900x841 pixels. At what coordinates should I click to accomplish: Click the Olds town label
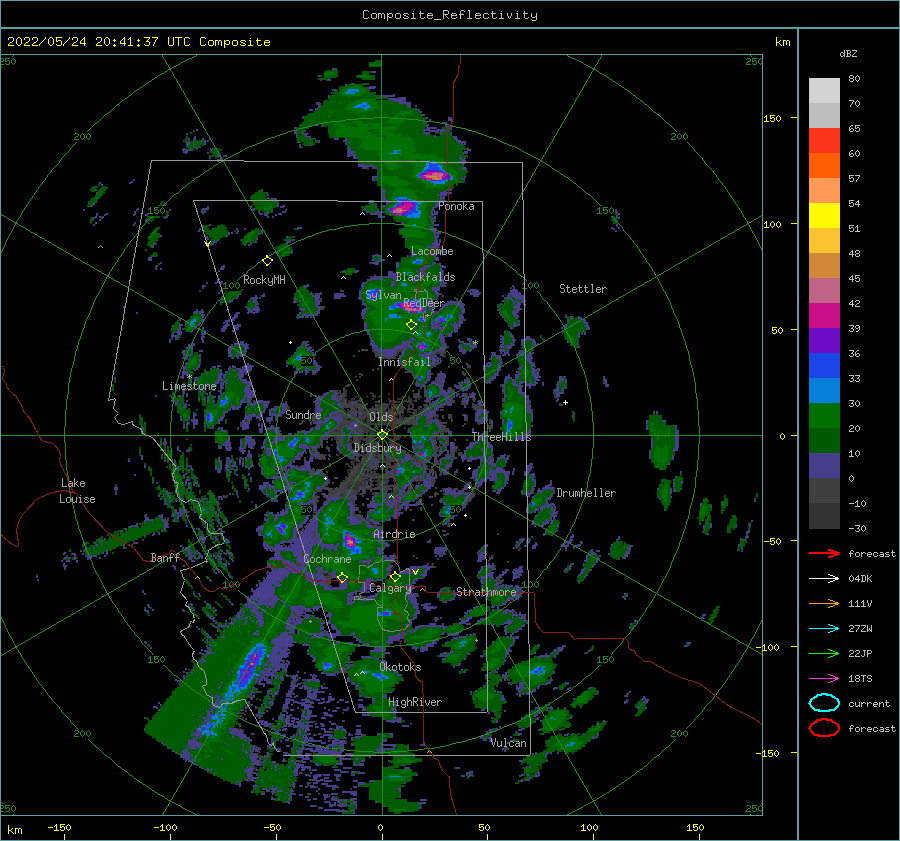click(x=381, y=417)
